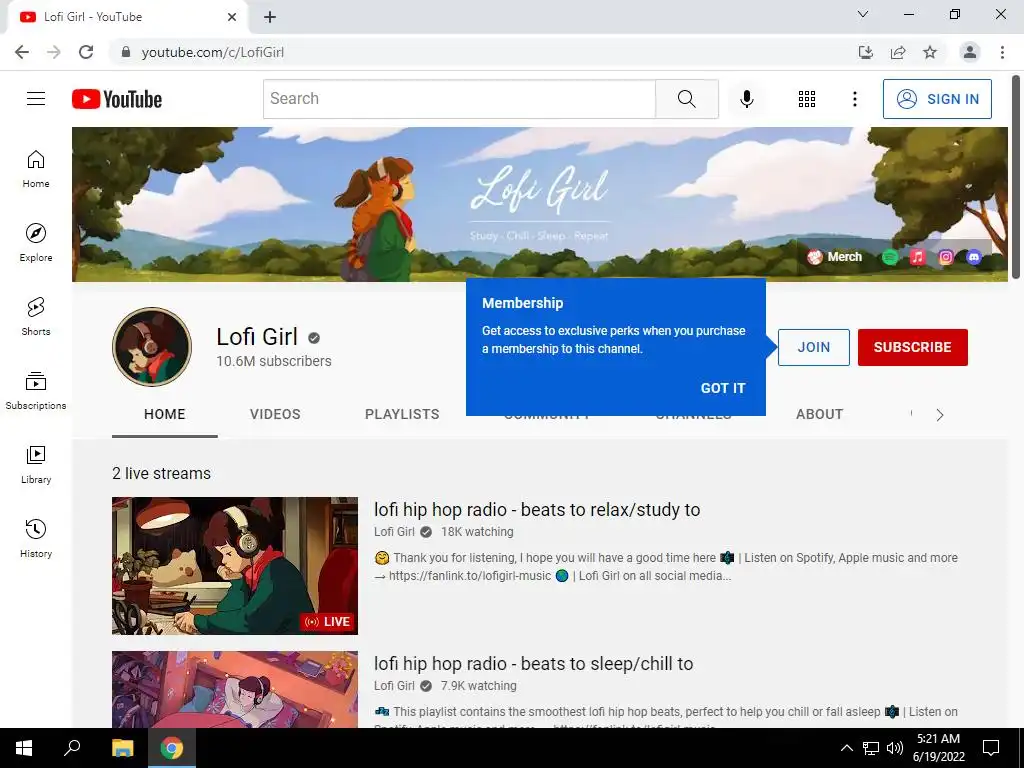1024x768 pixels.
Task: Bookmark this page with the star icon
Action: pos(930,52)
